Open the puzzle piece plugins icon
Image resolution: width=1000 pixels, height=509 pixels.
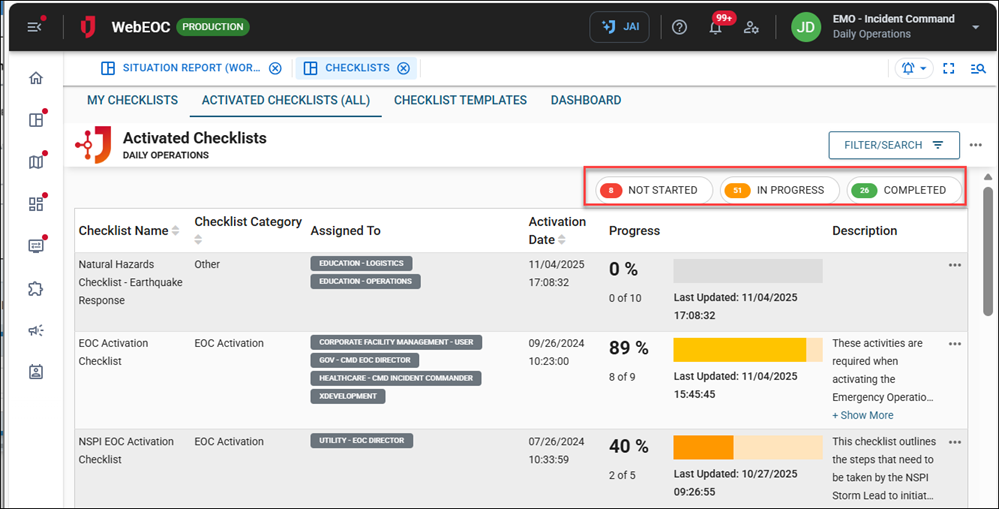point(36,288)
